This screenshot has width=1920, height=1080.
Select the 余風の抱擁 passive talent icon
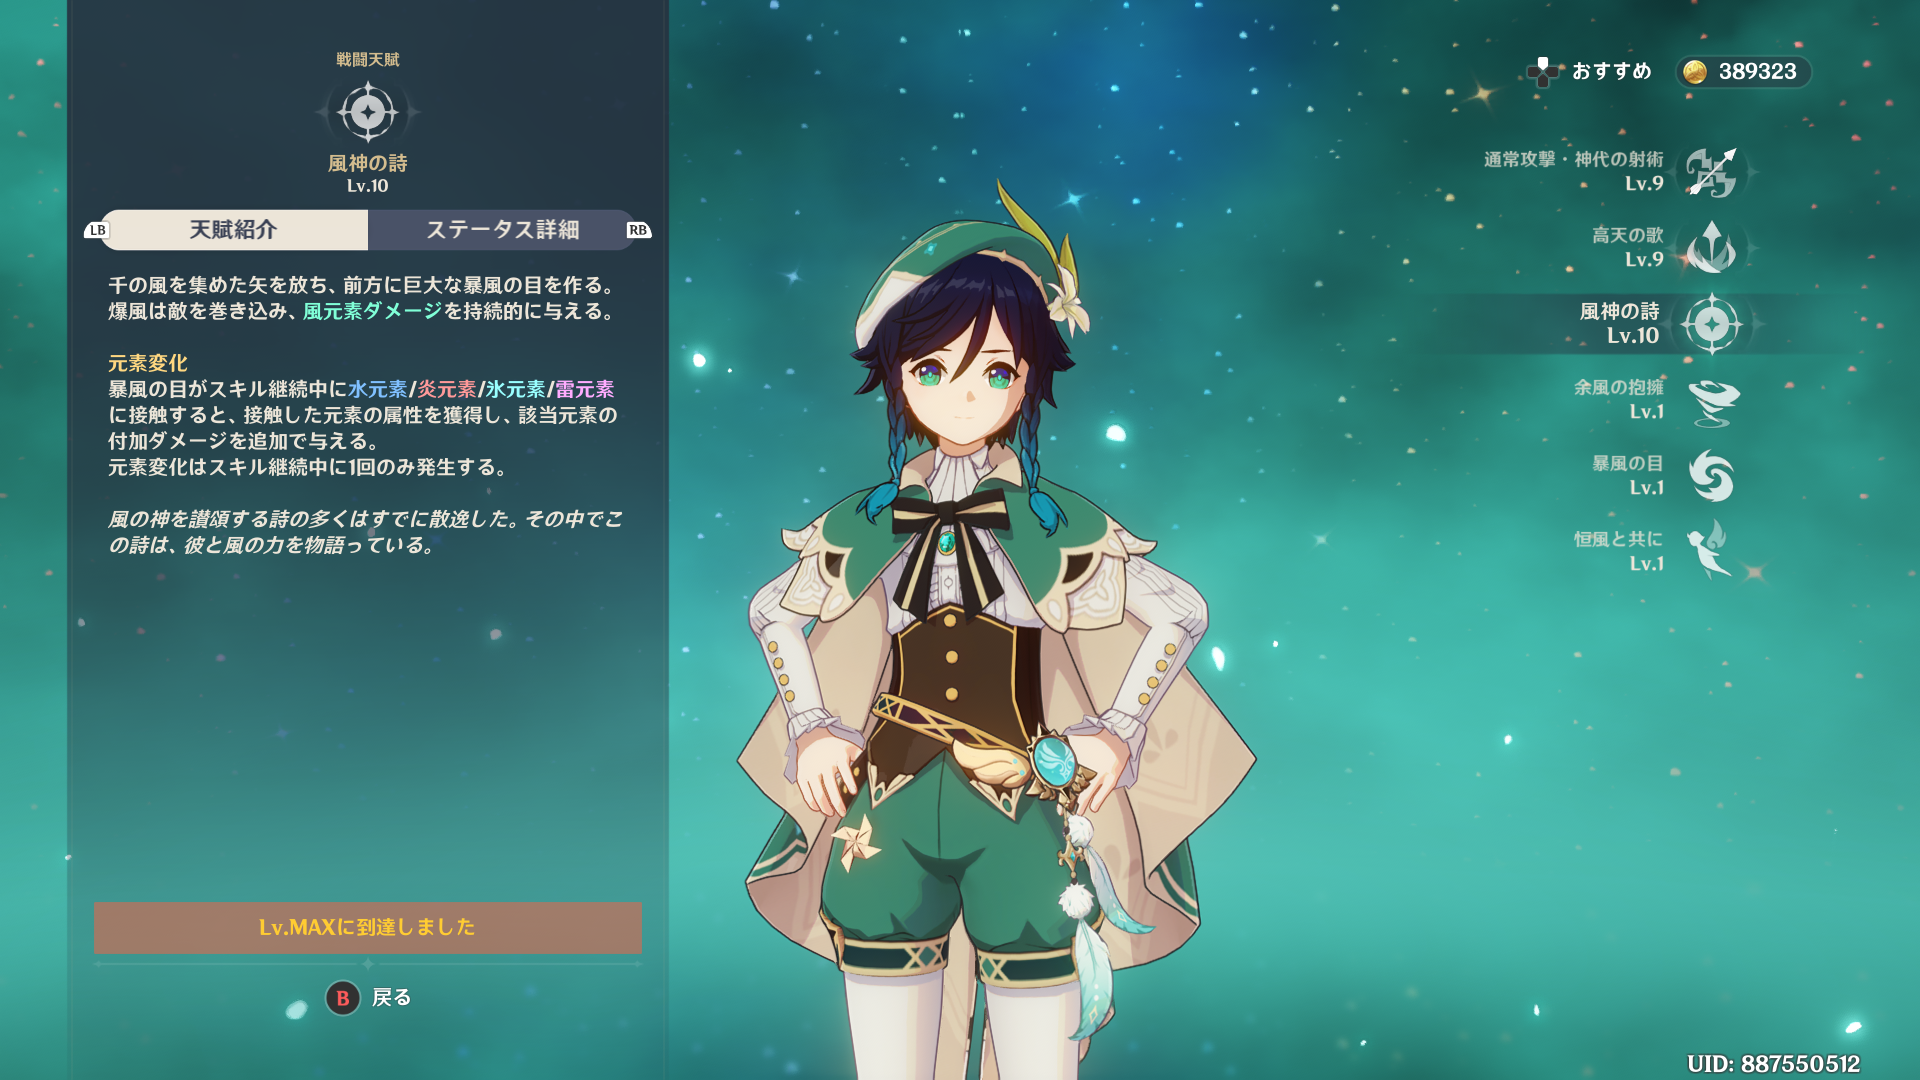coord(1712,400)
